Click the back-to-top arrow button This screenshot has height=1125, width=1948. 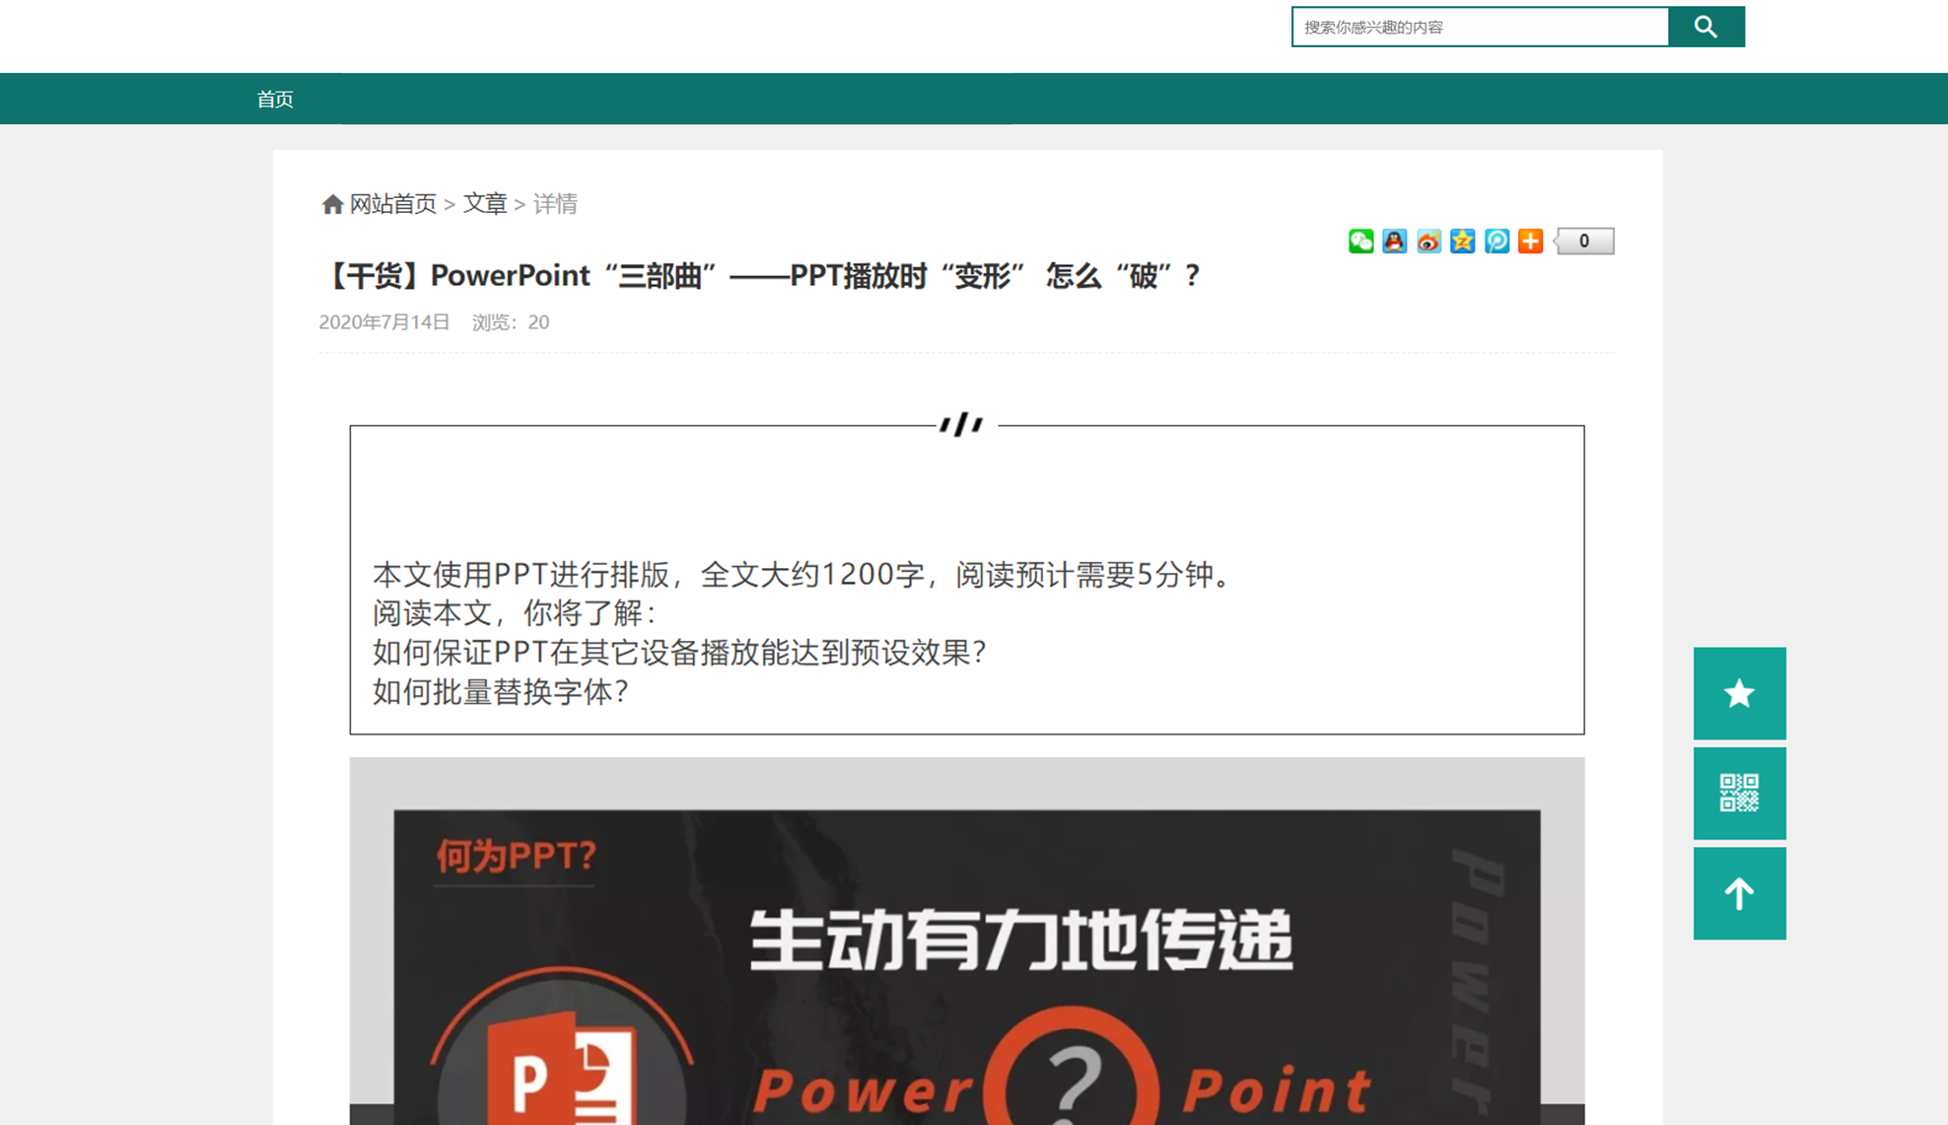(1740, 893)
